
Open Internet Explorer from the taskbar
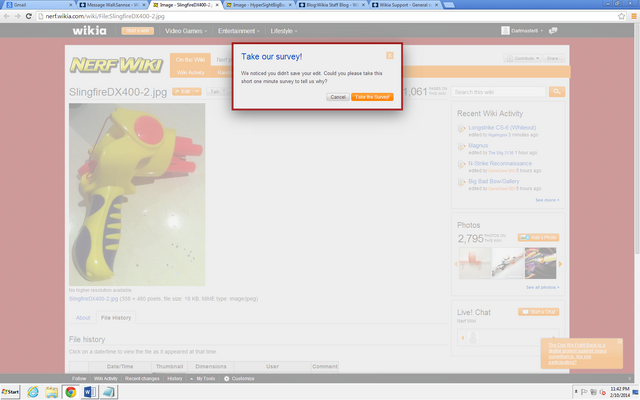(x=33, y=392)
